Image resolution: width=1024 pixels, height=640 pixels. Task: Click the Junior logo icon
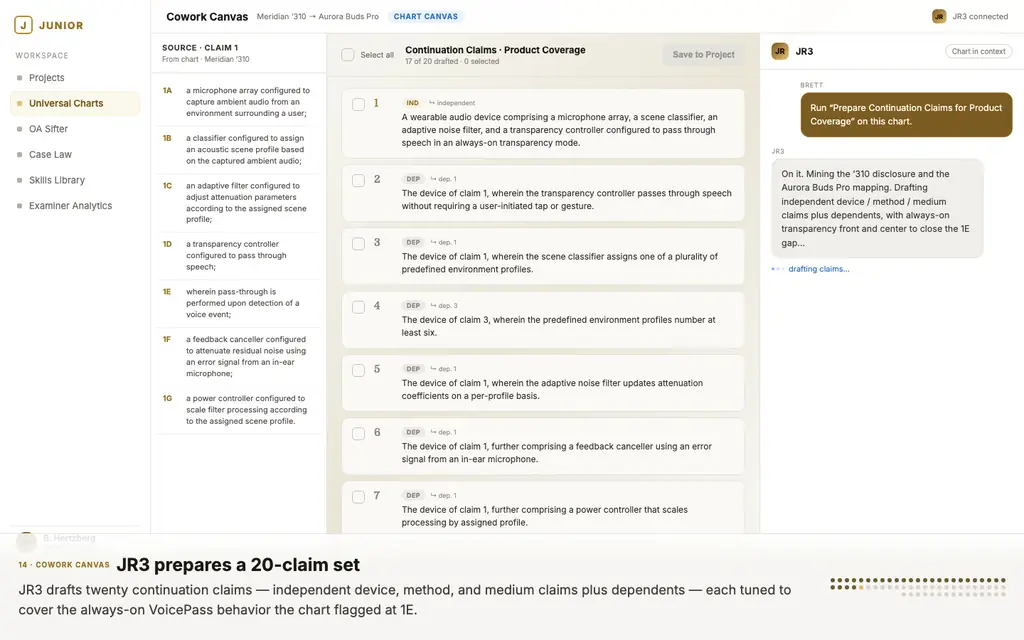pyautogui.click(x=24, y=25)
